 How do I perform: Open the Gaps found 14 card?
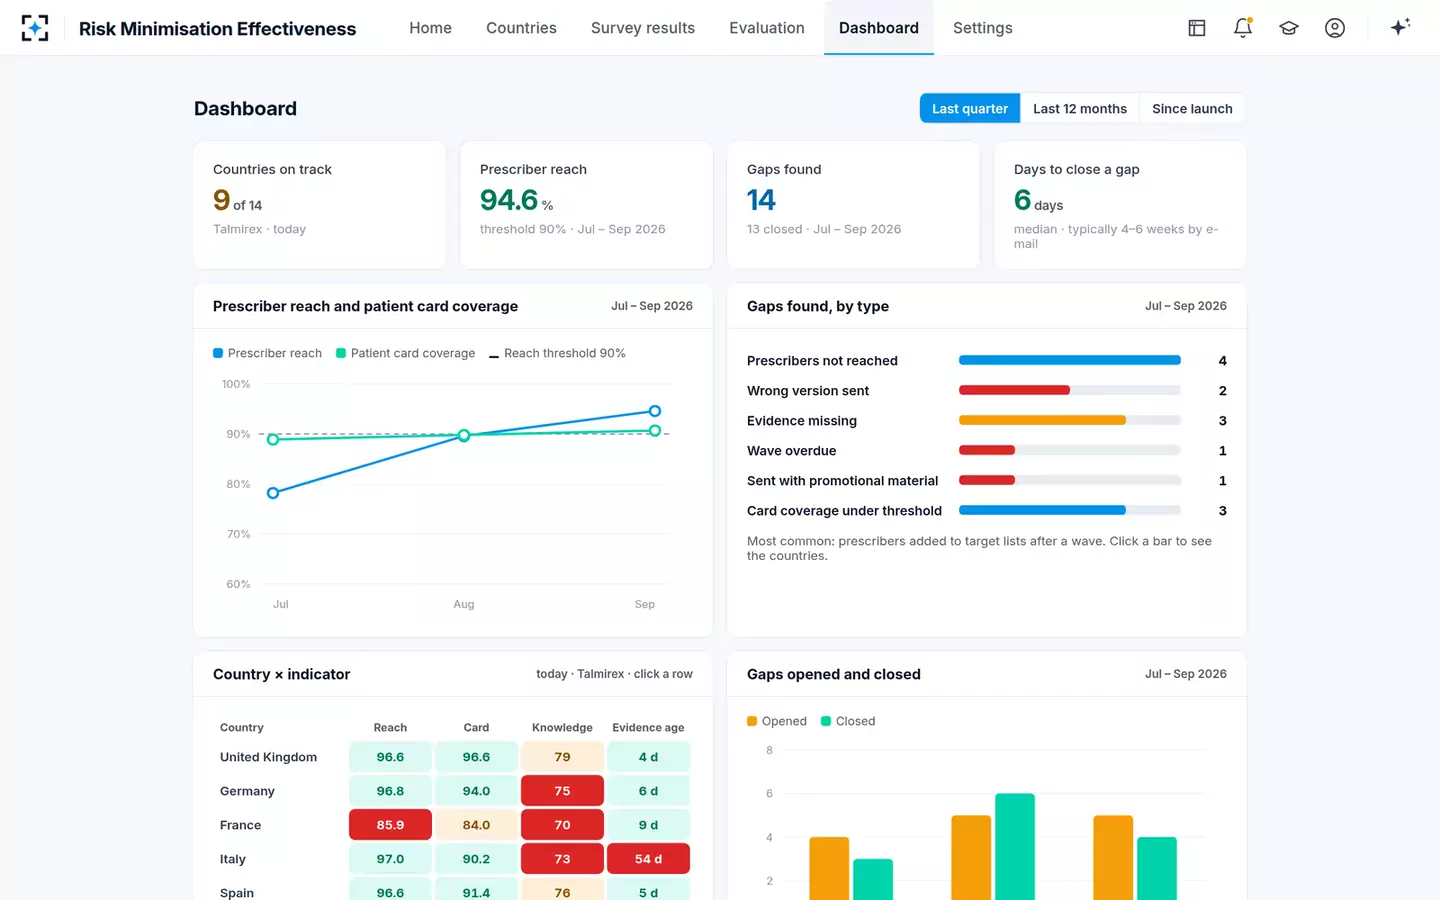click(x=853, y=205)
